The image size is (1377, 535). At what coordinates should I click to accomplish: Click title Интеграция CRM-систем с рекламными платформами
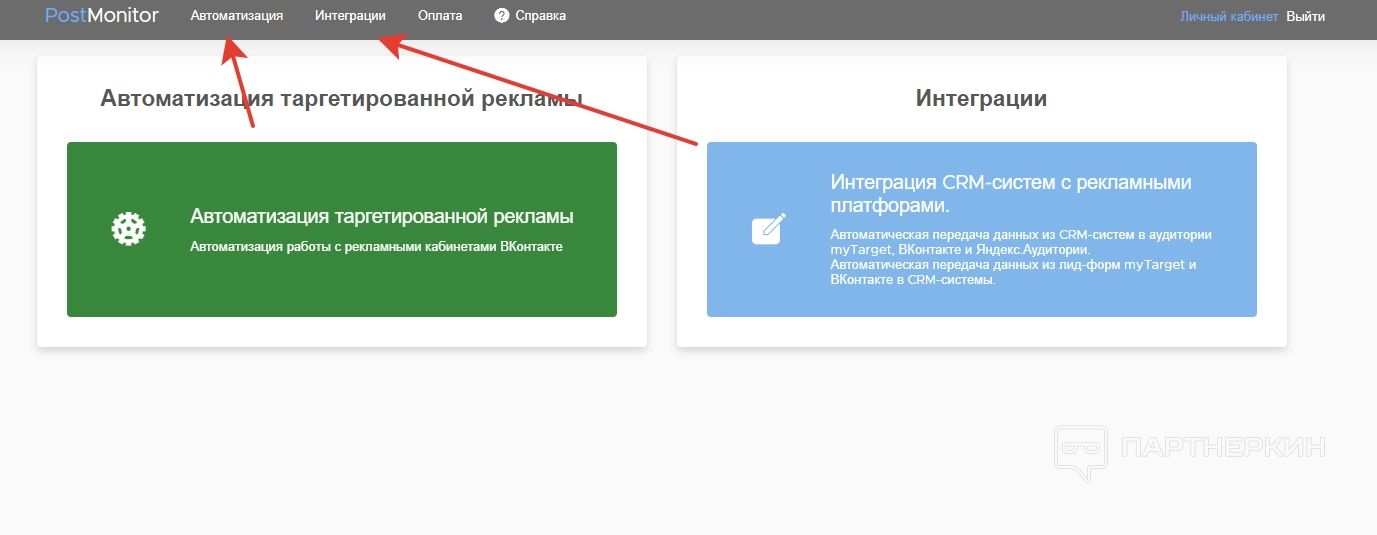pos(1011,194)
